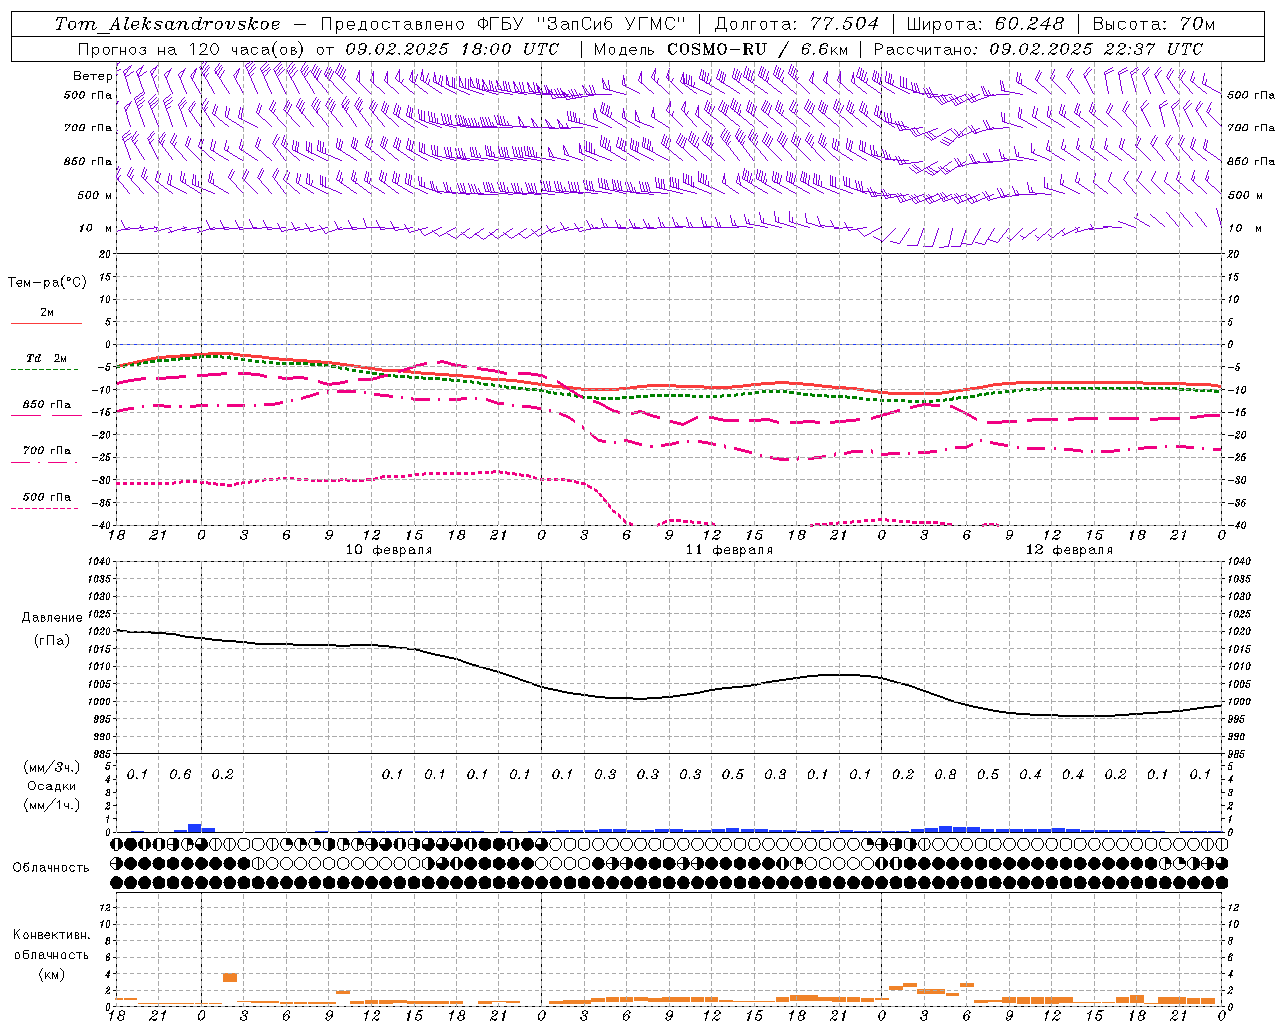This screenshot has height=1024, width=1280.
Task: Click the Ветер wind panel label
Action: [x=92, y=76]
